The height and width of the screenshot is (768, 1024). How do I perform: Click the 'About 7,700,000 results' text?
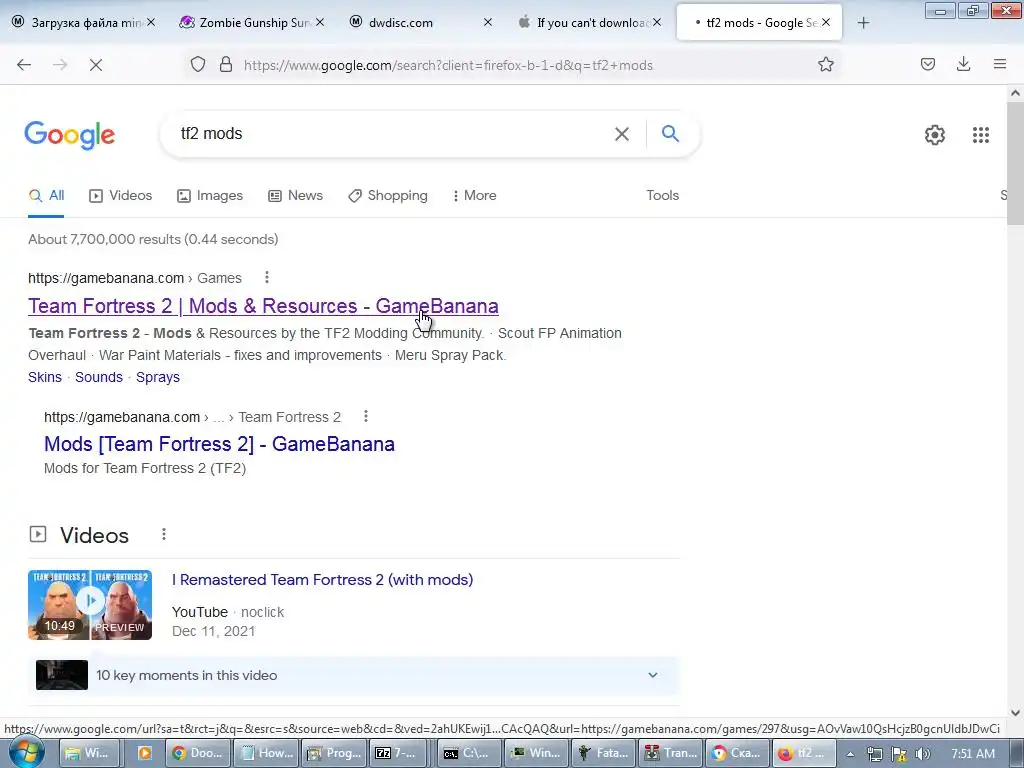pyautogui.click(x=153, y=239)
